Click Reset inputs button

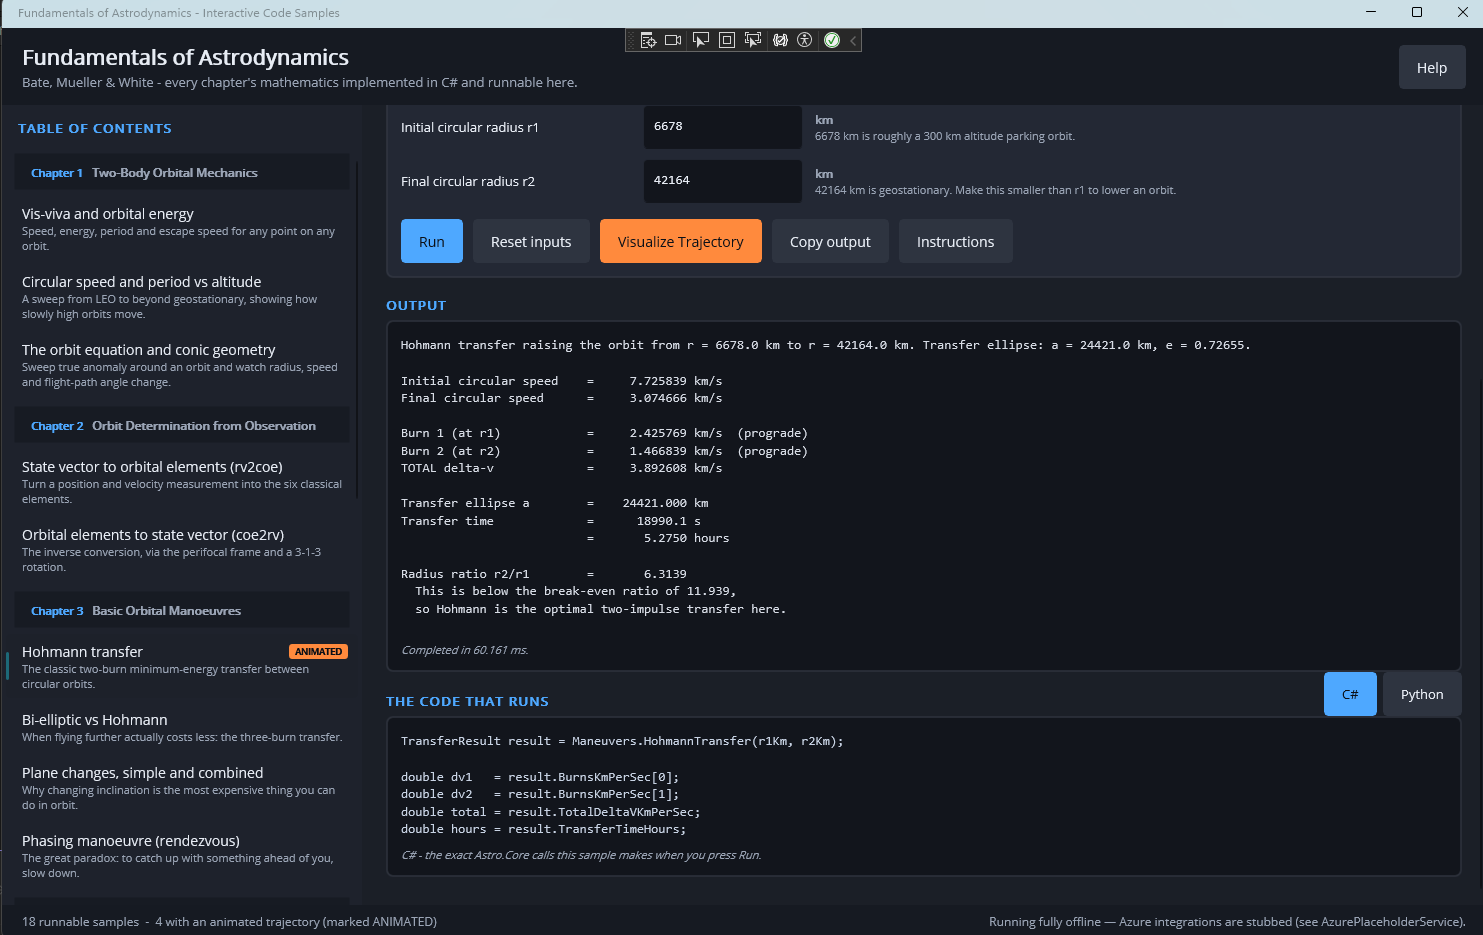[x=531, y=241]
